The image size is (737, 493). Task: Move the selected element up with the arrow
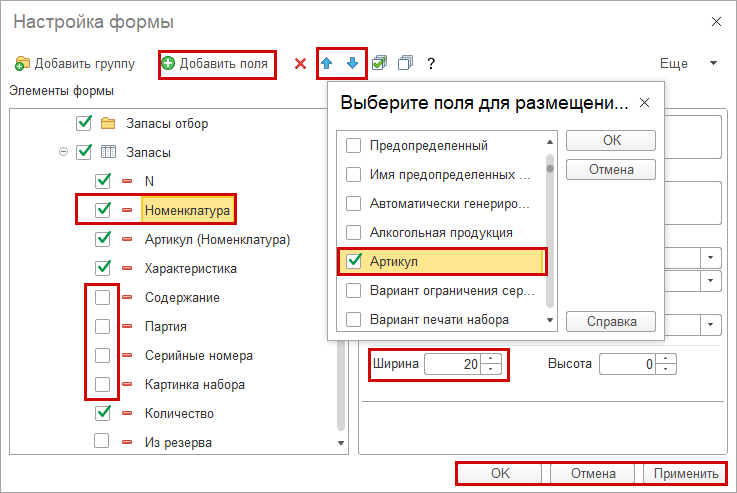[x=327, y=64]
